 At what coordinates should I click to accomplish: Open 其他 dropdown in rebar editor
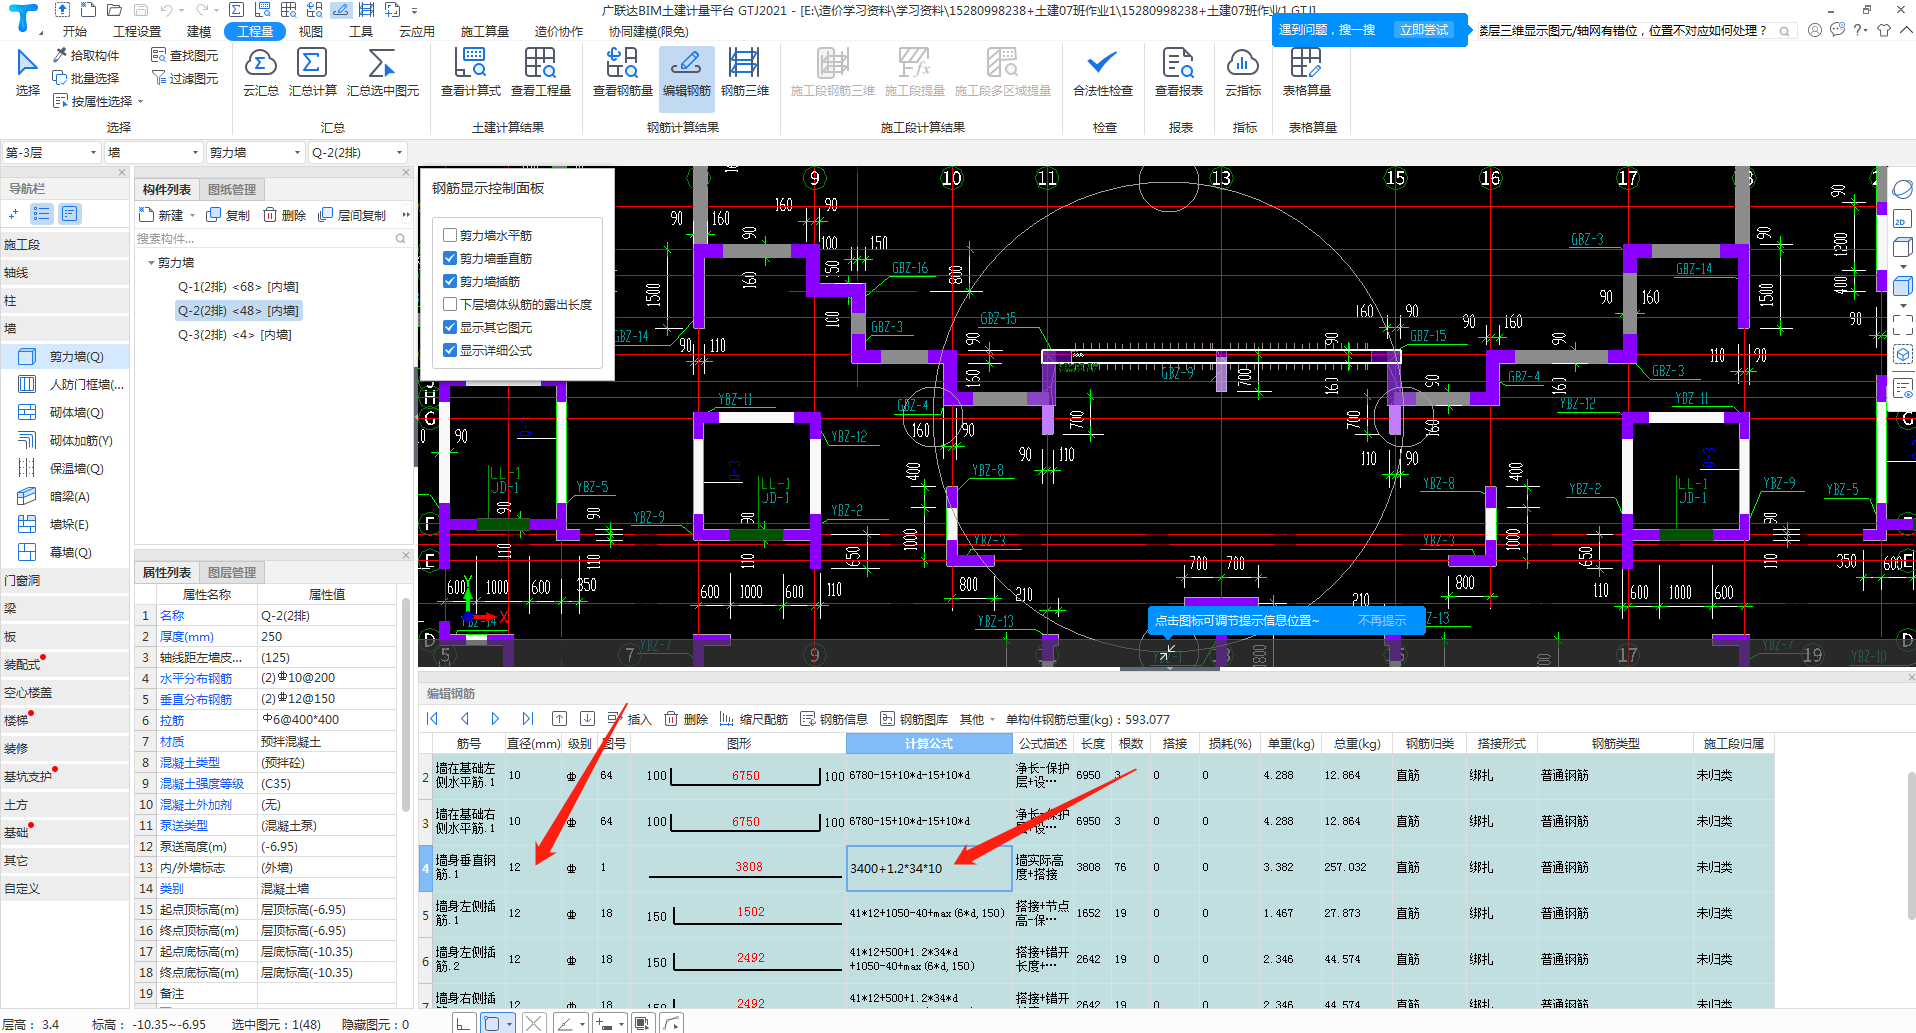coord(977,719)
